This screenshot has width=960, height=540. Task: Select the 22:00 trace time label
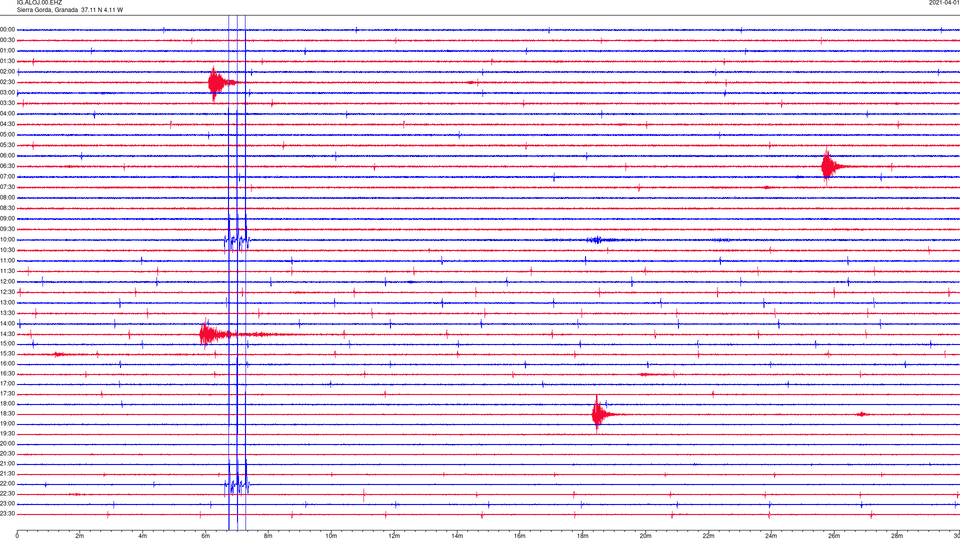[x=8, y=484]
